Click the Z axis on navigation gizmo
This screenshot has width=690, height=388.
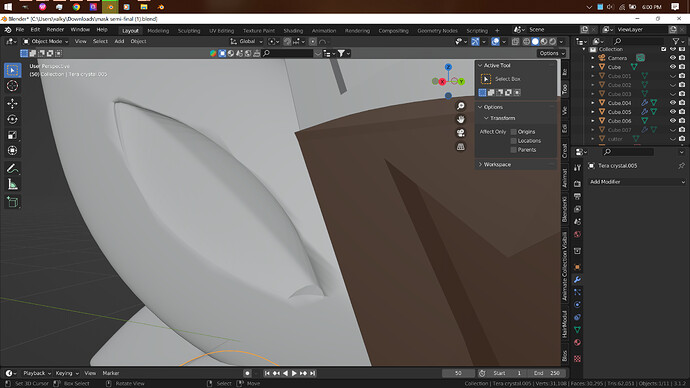coord(448,67)
